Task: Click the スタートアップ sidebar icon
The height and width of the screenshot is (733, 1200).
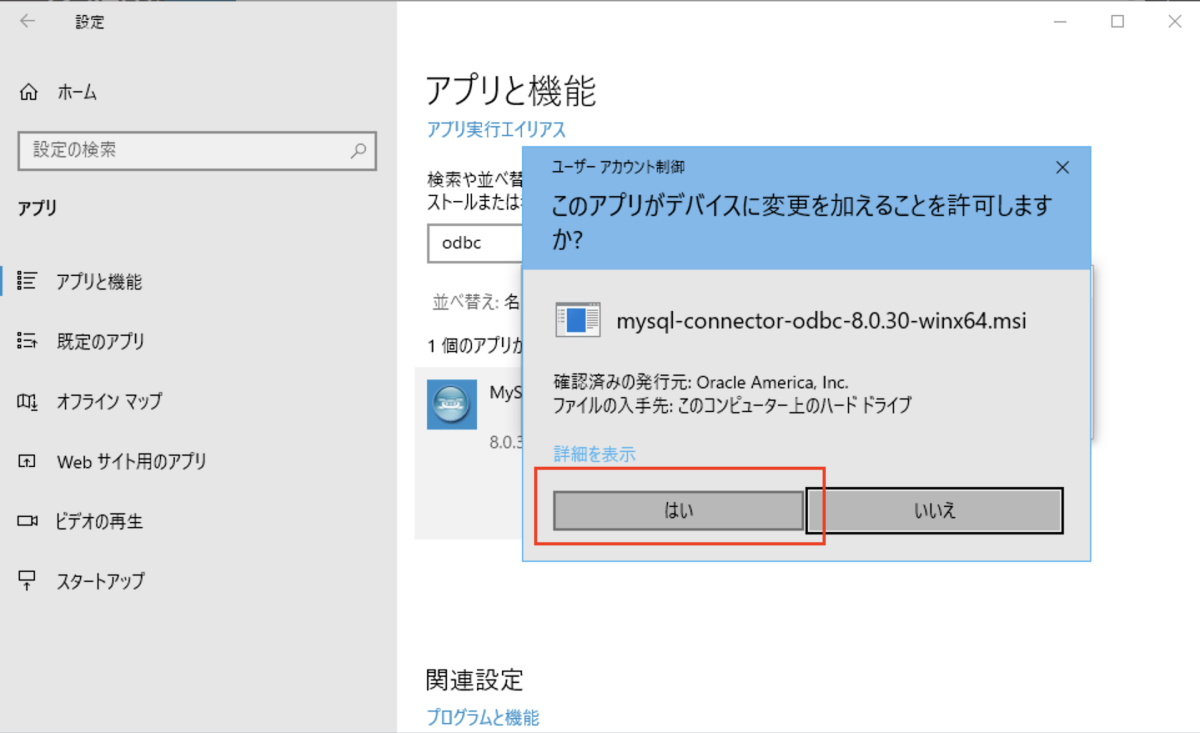Action: 28,580
